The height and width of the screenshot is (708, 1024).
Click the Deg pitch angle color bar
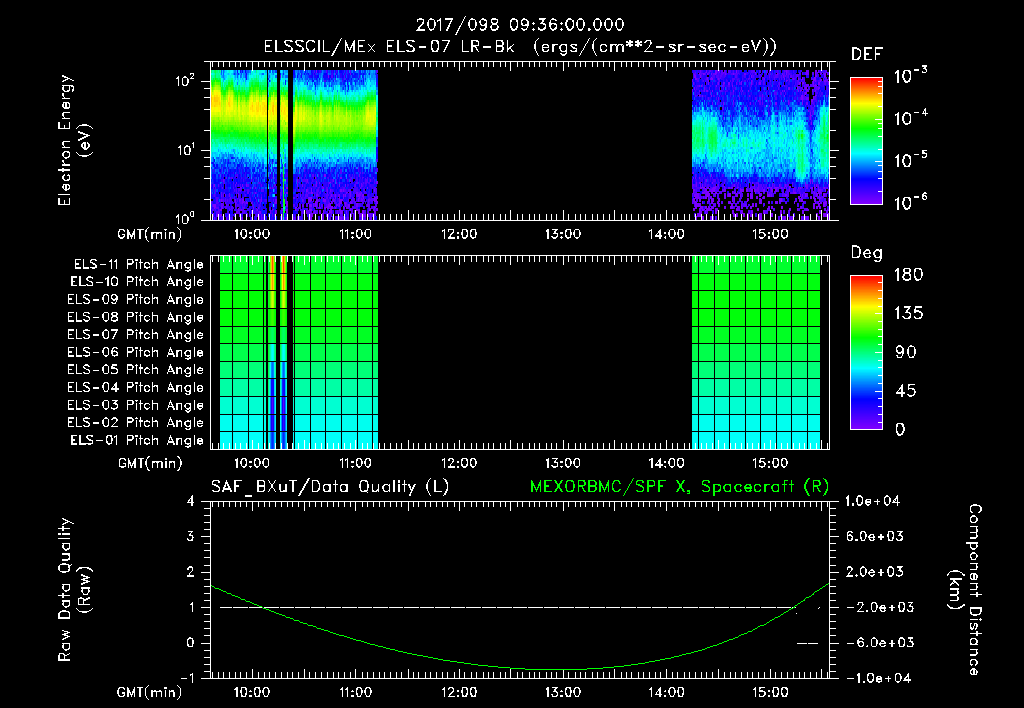[x=867, y=352]
